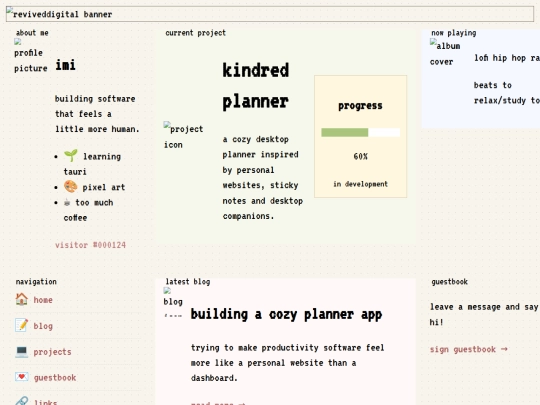Click the in development status text

coord(360,184)
